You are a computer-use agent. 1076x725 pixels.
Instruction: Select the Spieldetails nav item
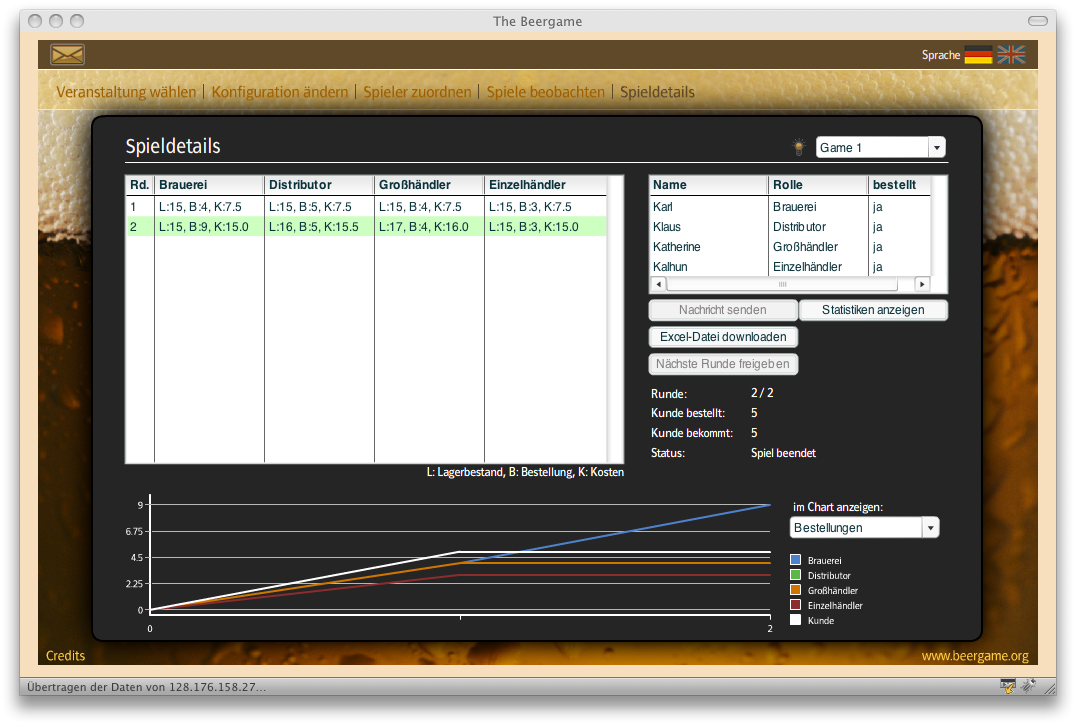[657, 92]
